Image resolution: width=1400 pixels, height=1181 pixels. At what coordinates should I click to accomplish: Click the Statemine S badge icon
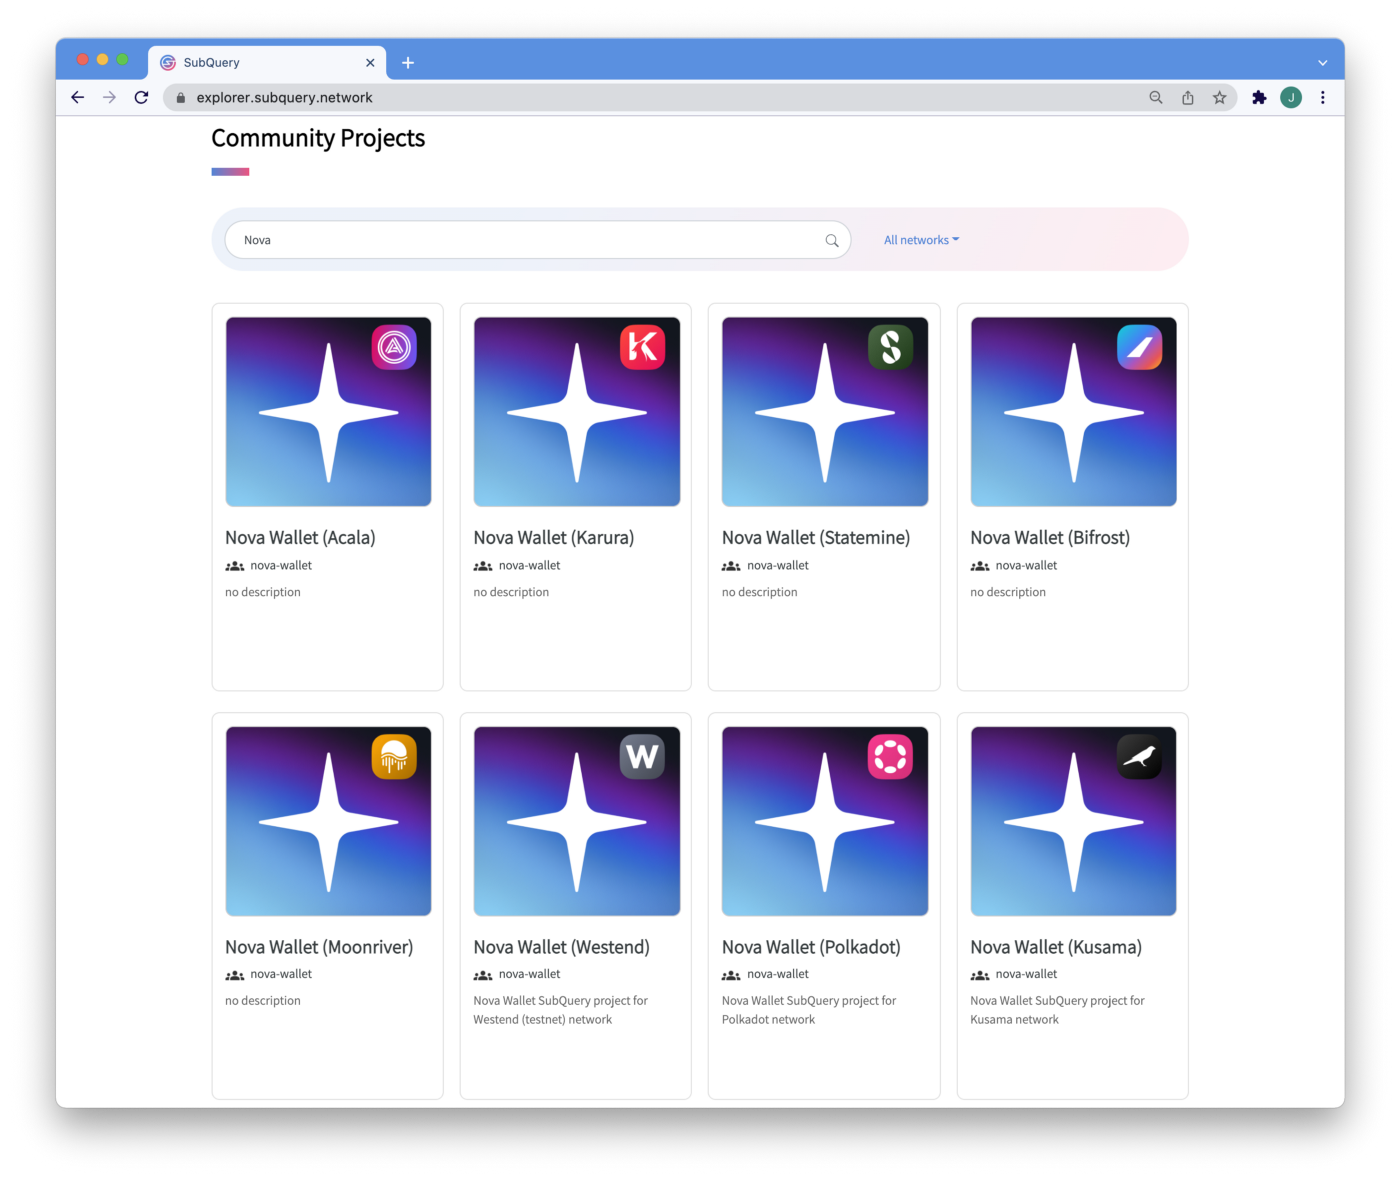[891, 347]
